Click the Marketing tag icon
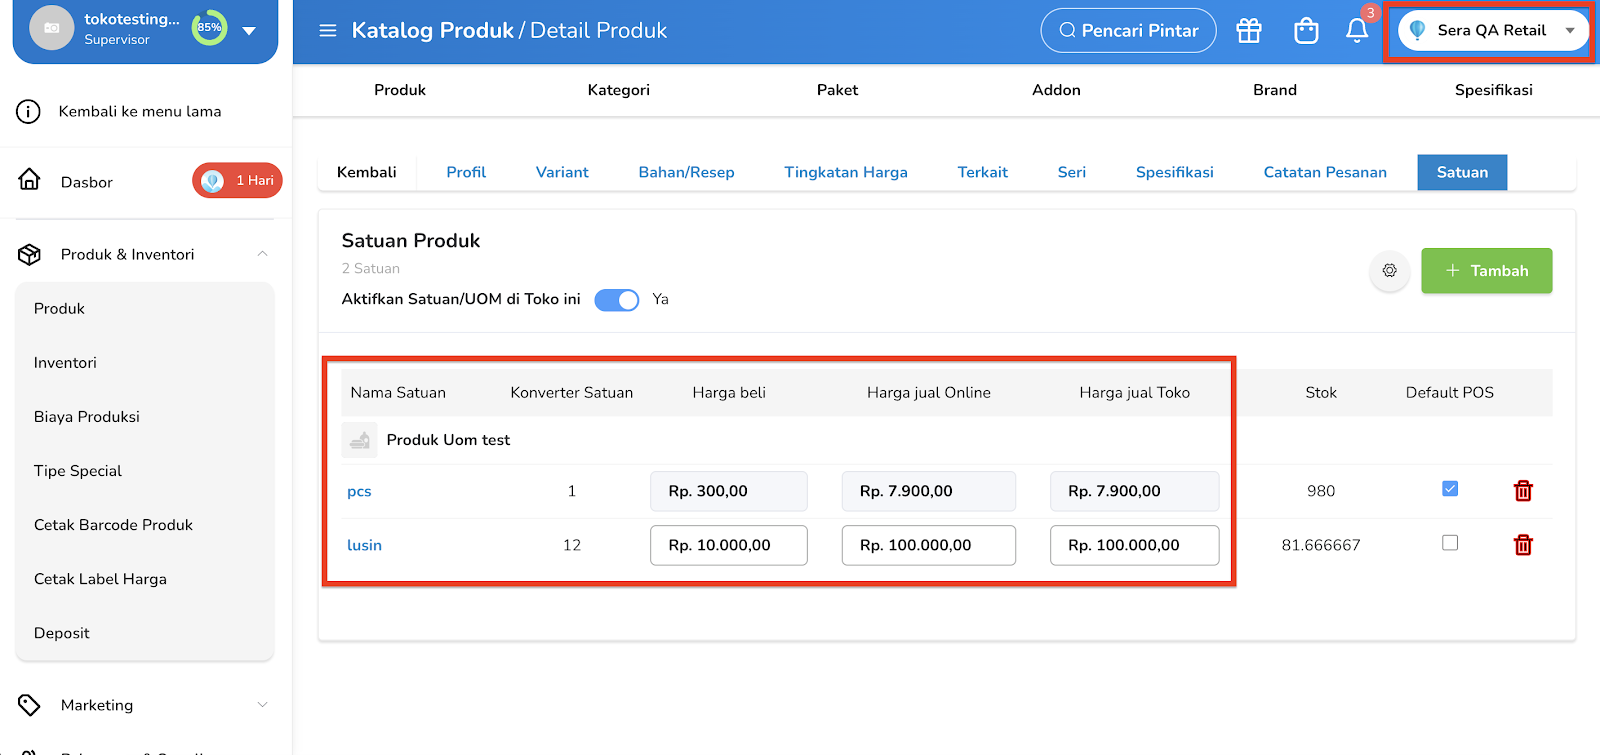1600x755 pixels. tap(30, 705)
